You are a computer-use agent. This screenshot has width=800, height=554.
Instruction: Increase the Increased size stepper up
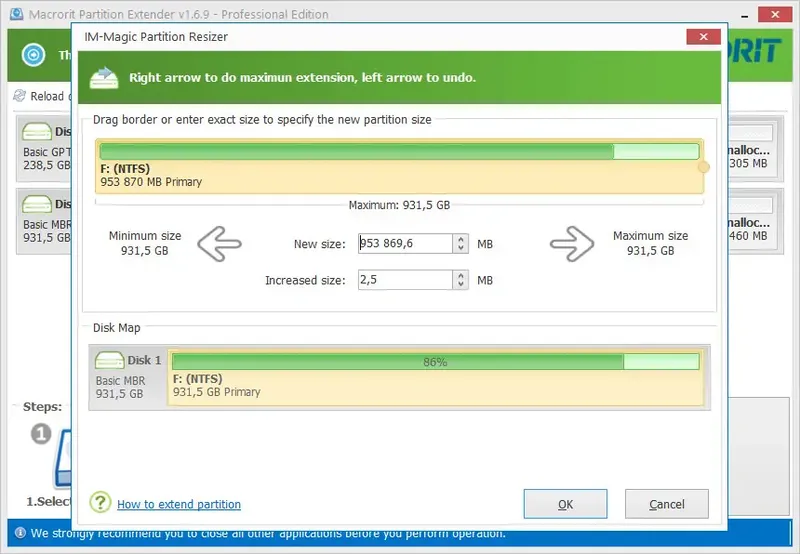pos(461,275)
